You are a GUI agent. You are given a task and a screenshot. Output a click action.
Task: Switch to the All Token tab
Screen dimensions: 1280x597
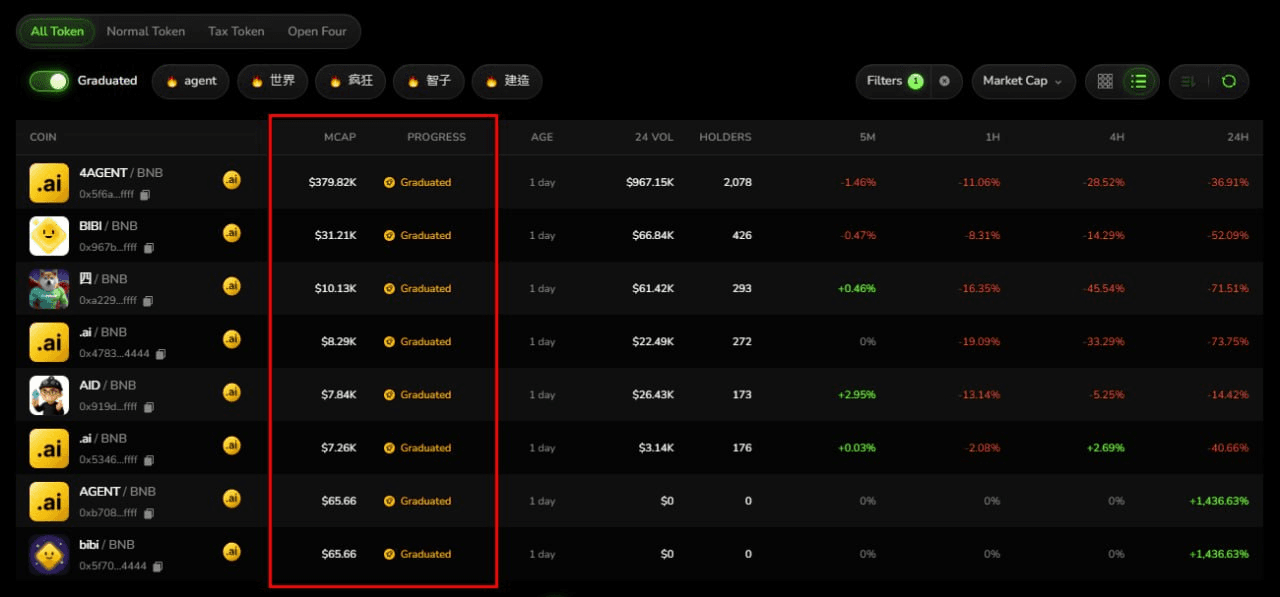[57, 31]
